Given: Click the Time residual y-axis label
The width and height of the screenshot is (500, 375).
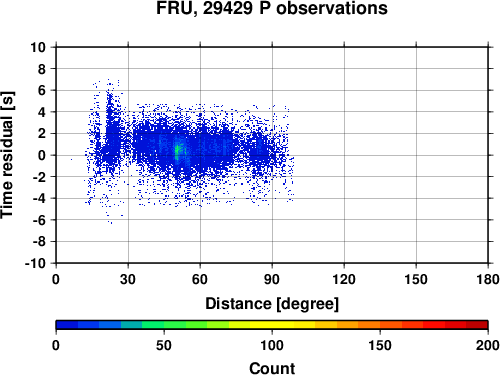Looking at the screenshot, I should coord(7,155).
